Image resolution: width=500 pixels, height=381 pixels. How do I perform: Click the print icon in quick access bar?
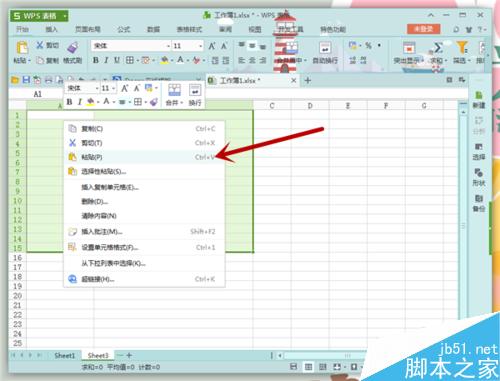coord(49,80)
